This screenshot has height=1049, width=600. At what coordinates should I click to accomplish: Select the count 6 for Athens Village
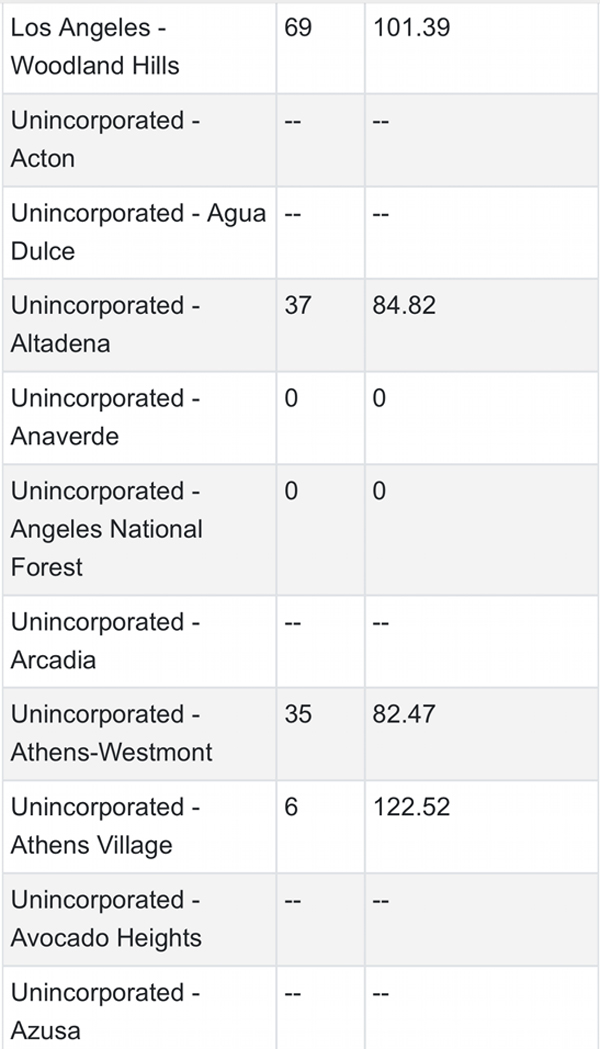[x=291, y=807]
